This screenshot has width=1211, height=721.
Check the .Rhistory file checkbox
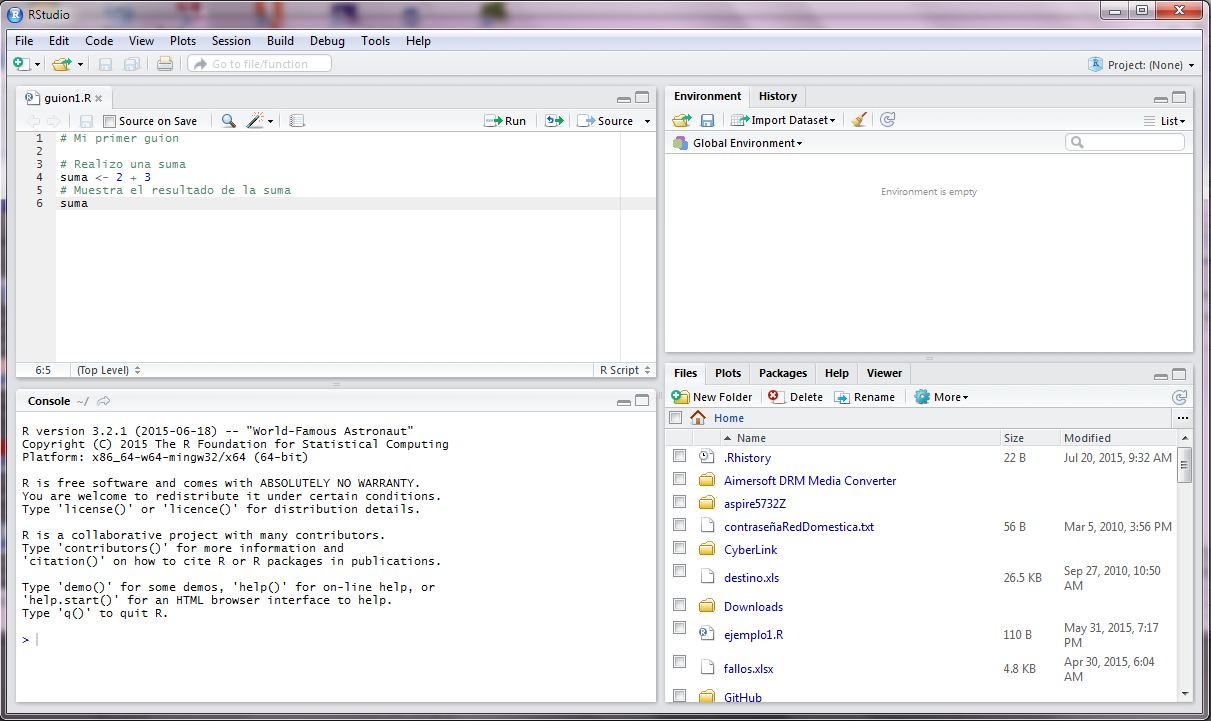click(x=679, y=456)
